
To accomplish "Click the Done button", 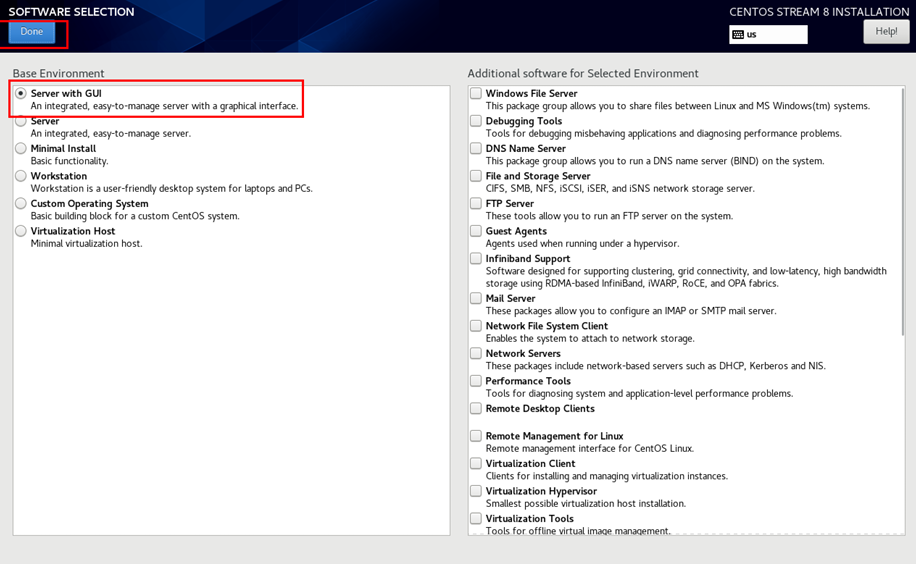I will [32, 32].
